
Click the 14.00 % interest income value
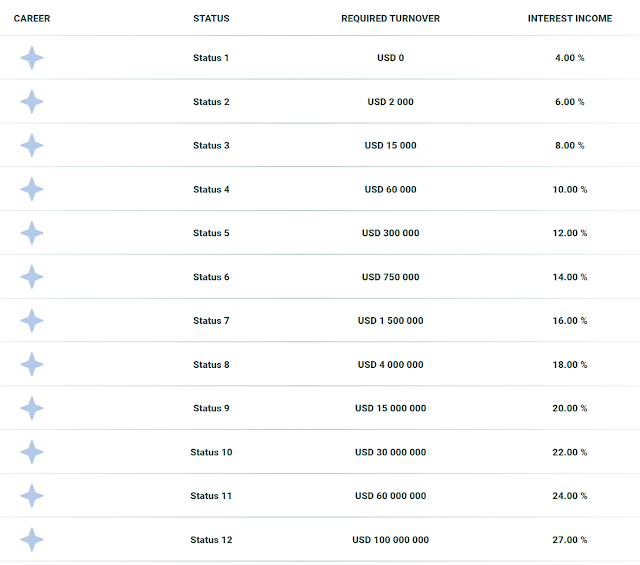(x=570, y=277)
